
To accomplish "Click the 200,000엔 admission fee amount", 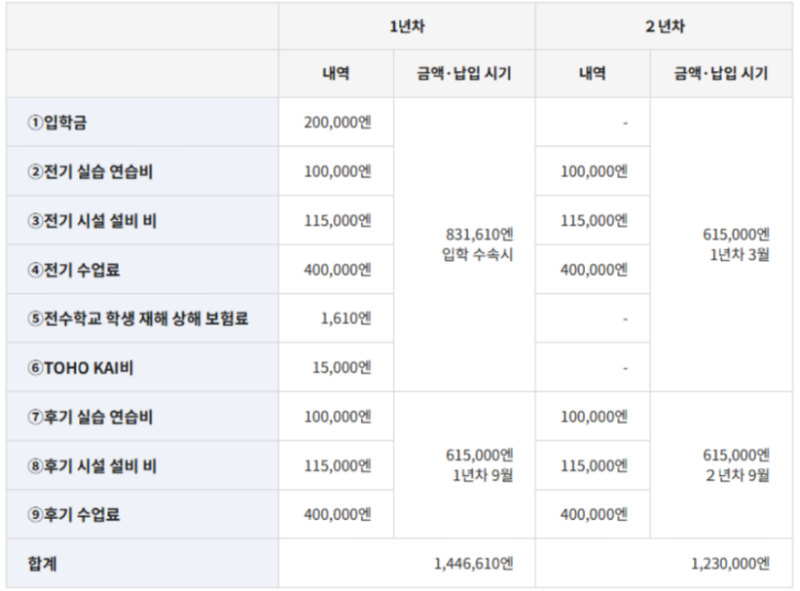I will [x=337, y=123].
